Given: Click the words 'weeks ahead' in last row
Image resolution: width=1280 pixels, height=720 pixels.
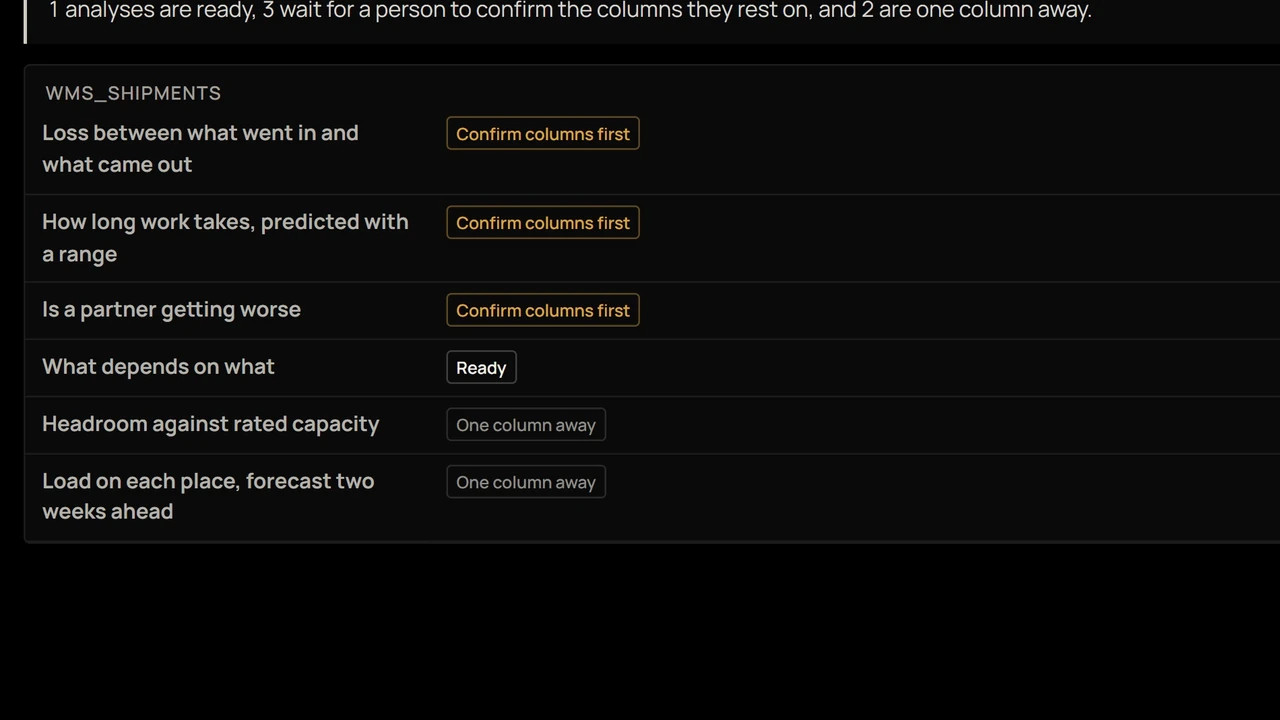Looking at the screenshot, I should point(107,511).
